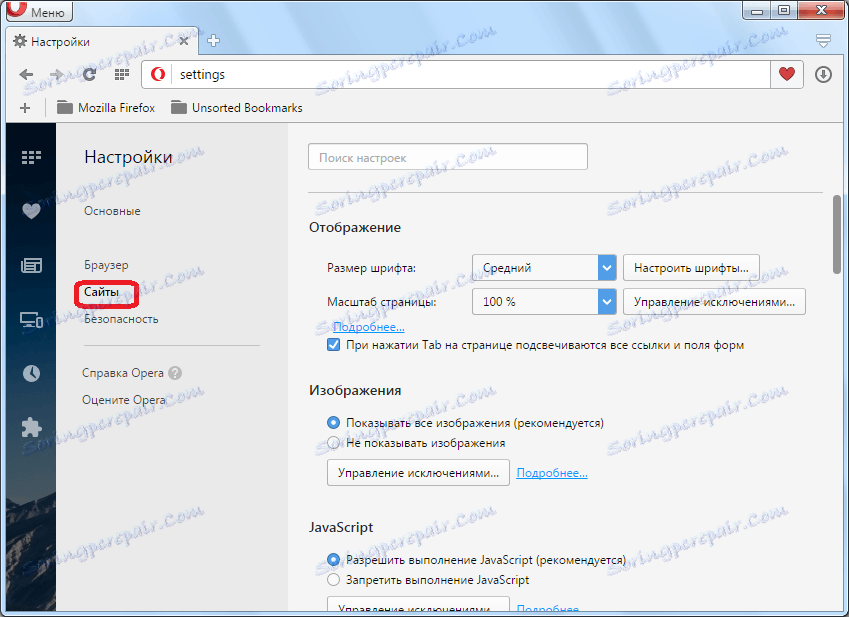Select Запретить выполнение JavaScript radio button
The image size is (849, 617).
click(x=334, y=580)
